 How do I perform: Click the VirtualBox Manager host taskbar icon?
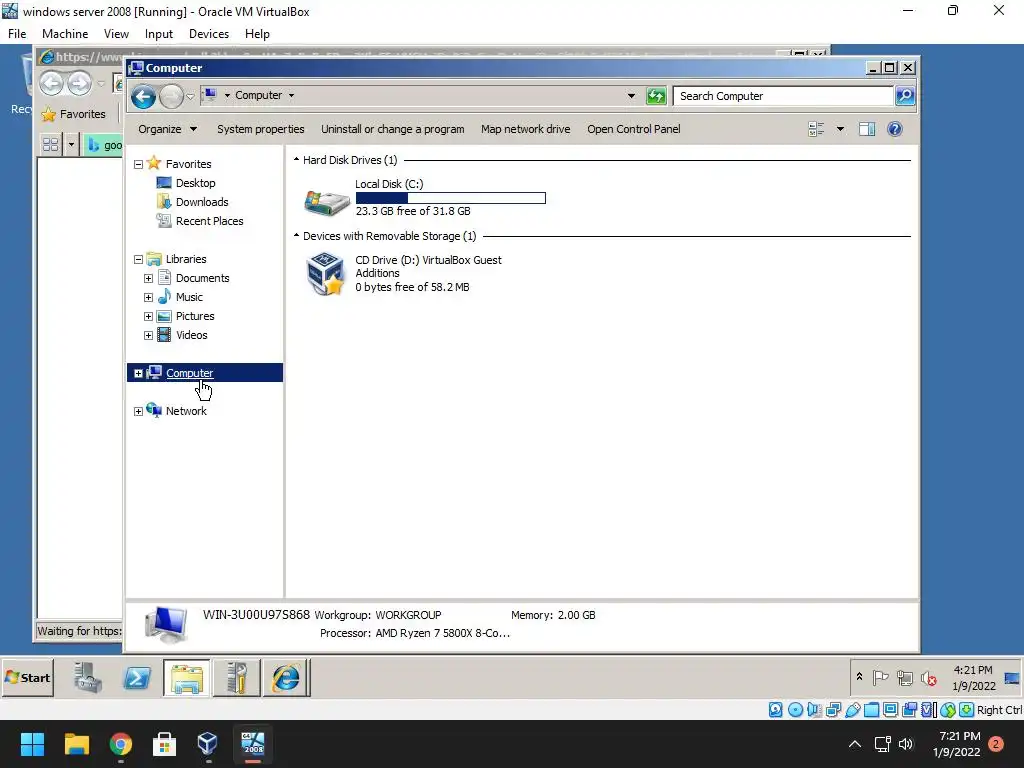208,744
